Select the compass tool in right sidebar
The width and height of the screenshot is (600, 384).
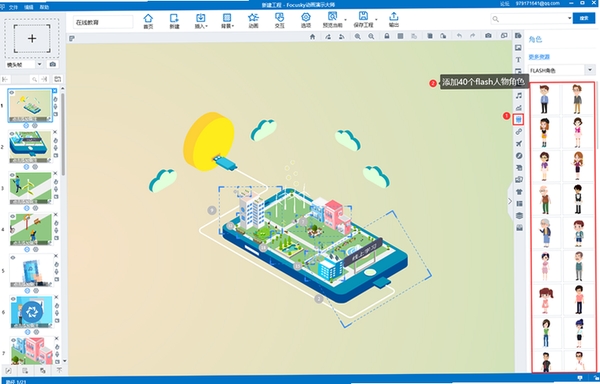(x=519, y=156)
